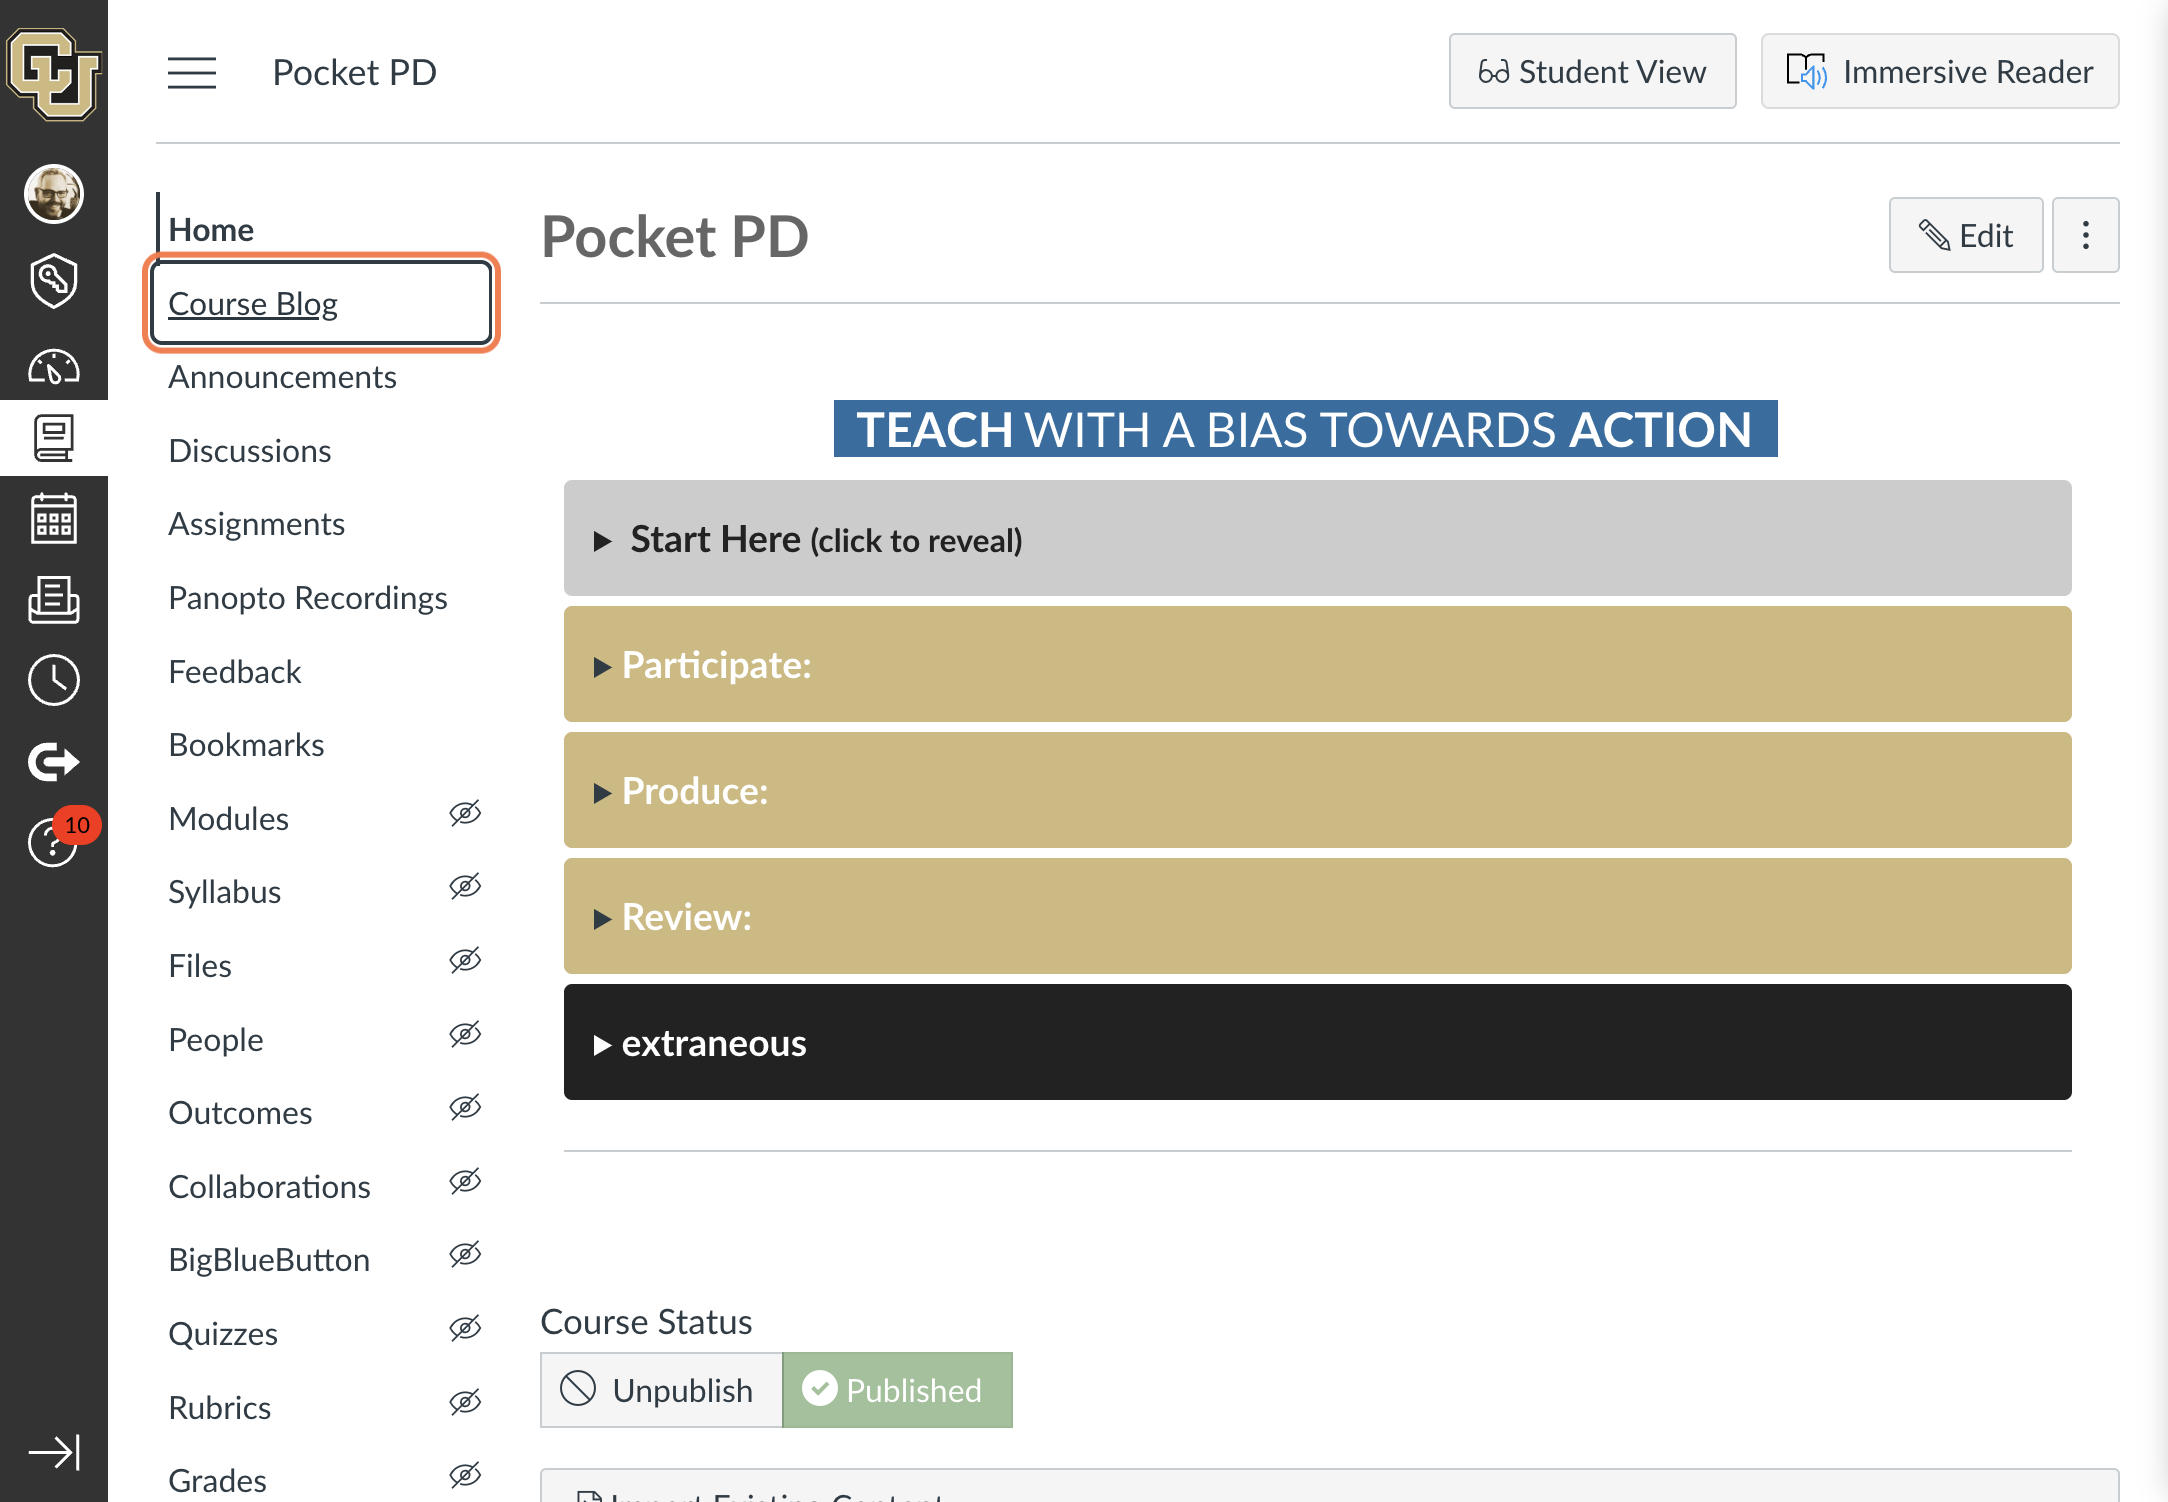Viewport: 2168px width, 1502px height.
Task: Open Collaborations in course menu
Action: coord(269,1187)
